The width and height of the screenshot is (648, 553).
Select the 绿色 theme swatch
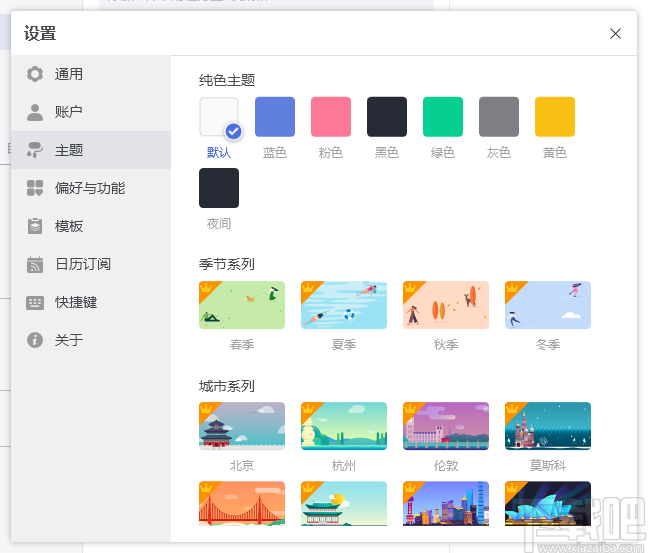[x=443, y=117]
